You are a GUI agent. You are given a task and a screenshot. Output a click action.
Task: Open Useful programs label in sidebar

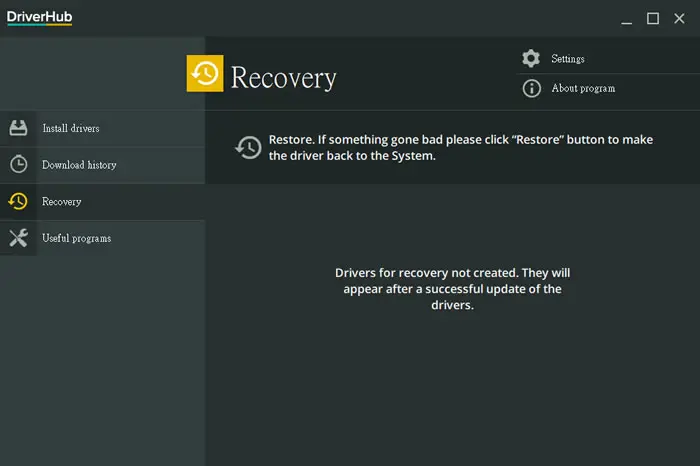click(x=76, y=238)
